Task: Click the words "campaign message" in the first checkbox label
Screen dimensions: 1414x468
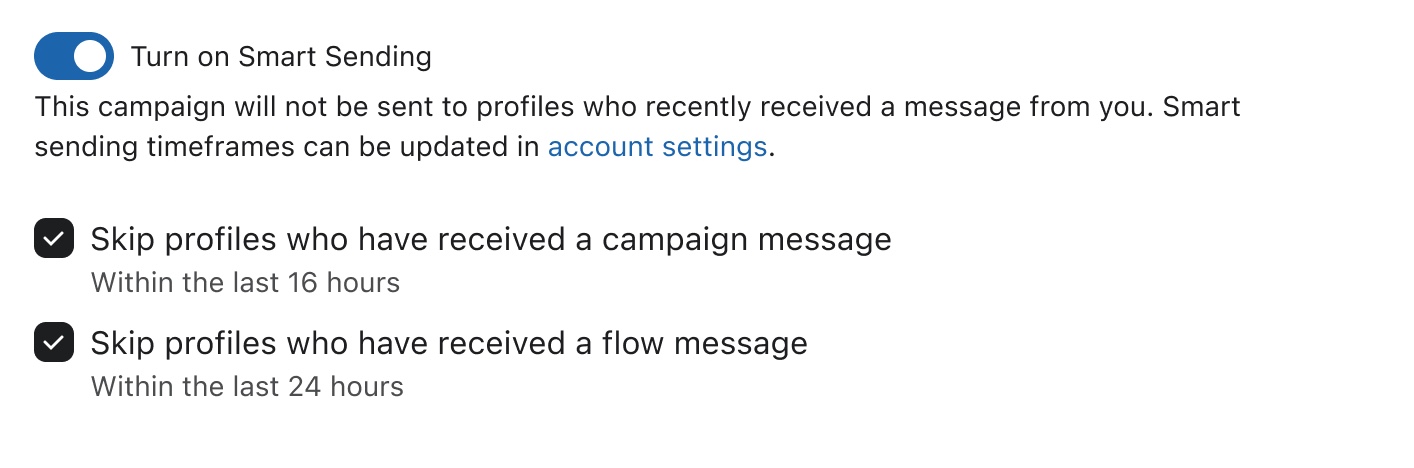Action: (746, 240)
